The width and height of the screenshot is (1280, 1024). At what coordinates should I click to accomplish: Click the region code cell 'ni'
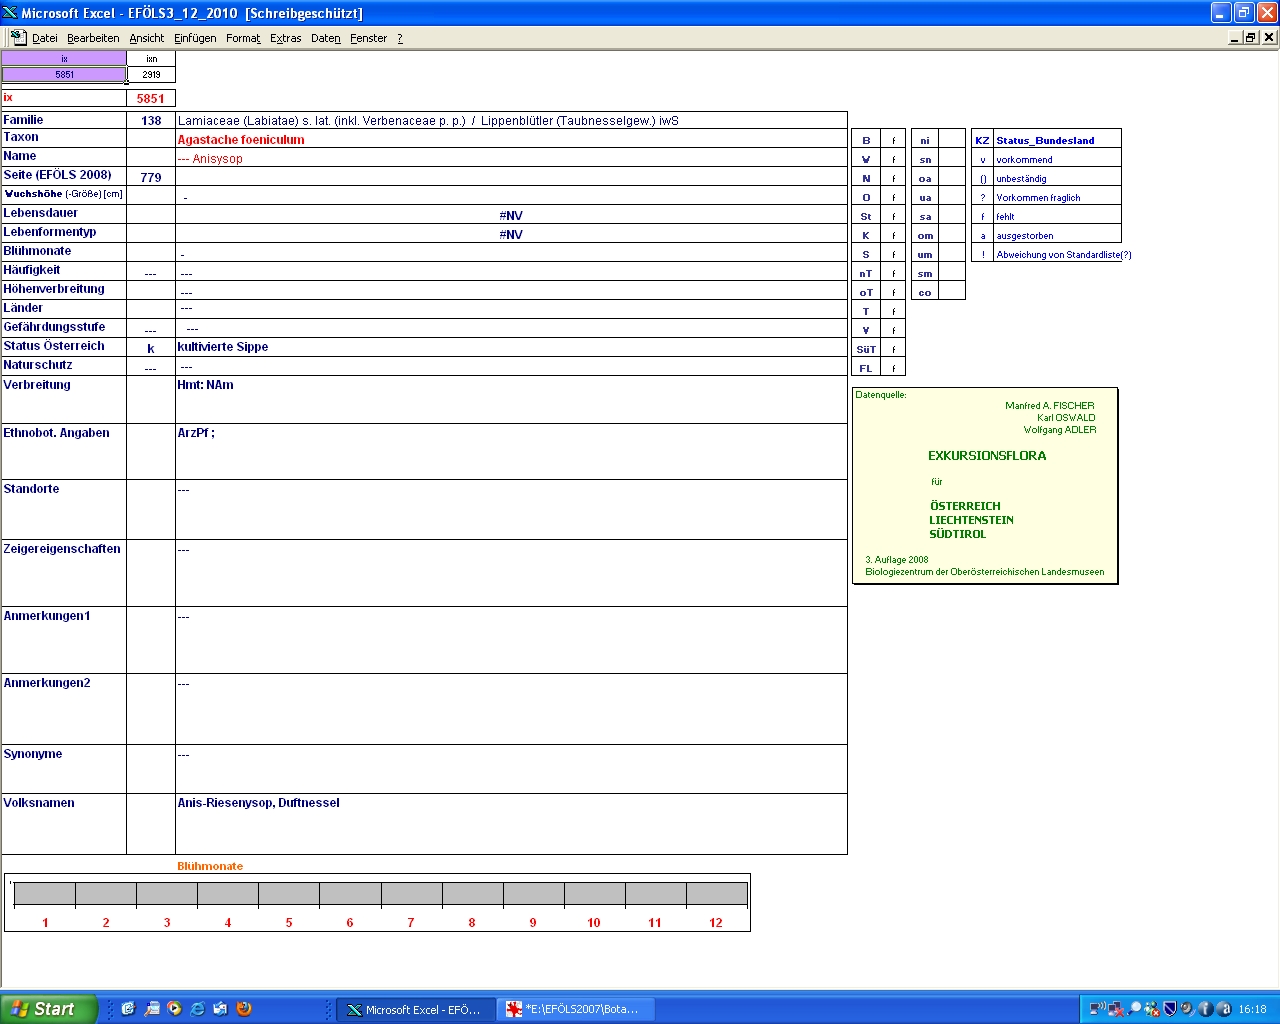[x=925, y=140]
